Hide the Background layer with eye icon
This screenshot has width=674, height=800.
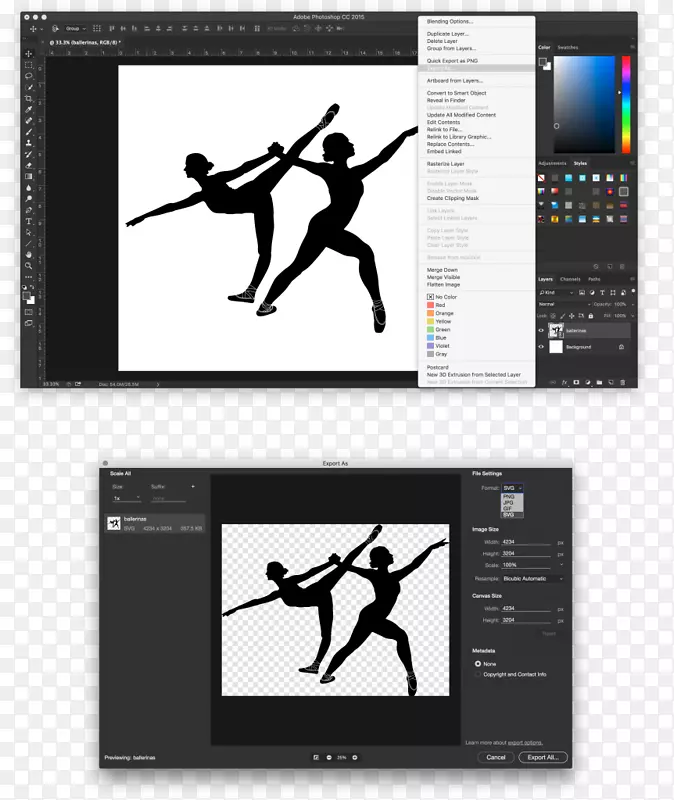[x=541, y=347]
